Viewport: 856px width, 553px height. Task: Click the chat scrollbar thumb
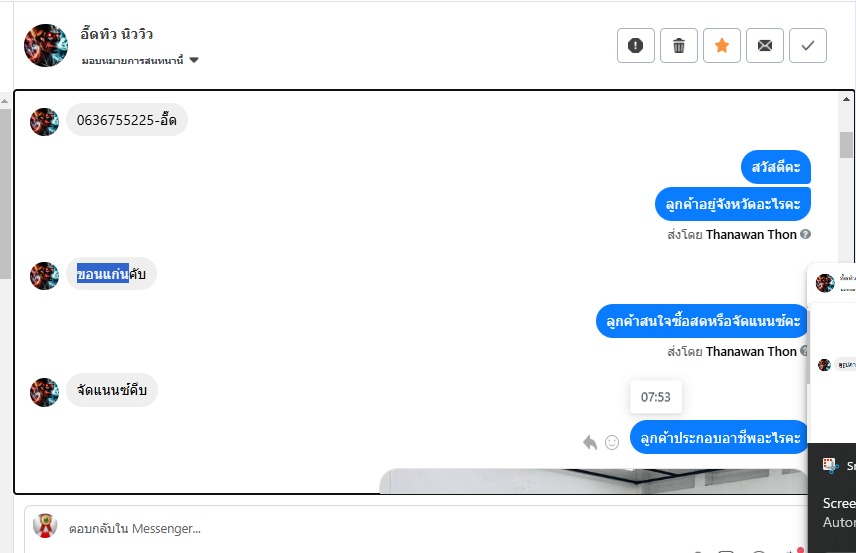(846, 145)
